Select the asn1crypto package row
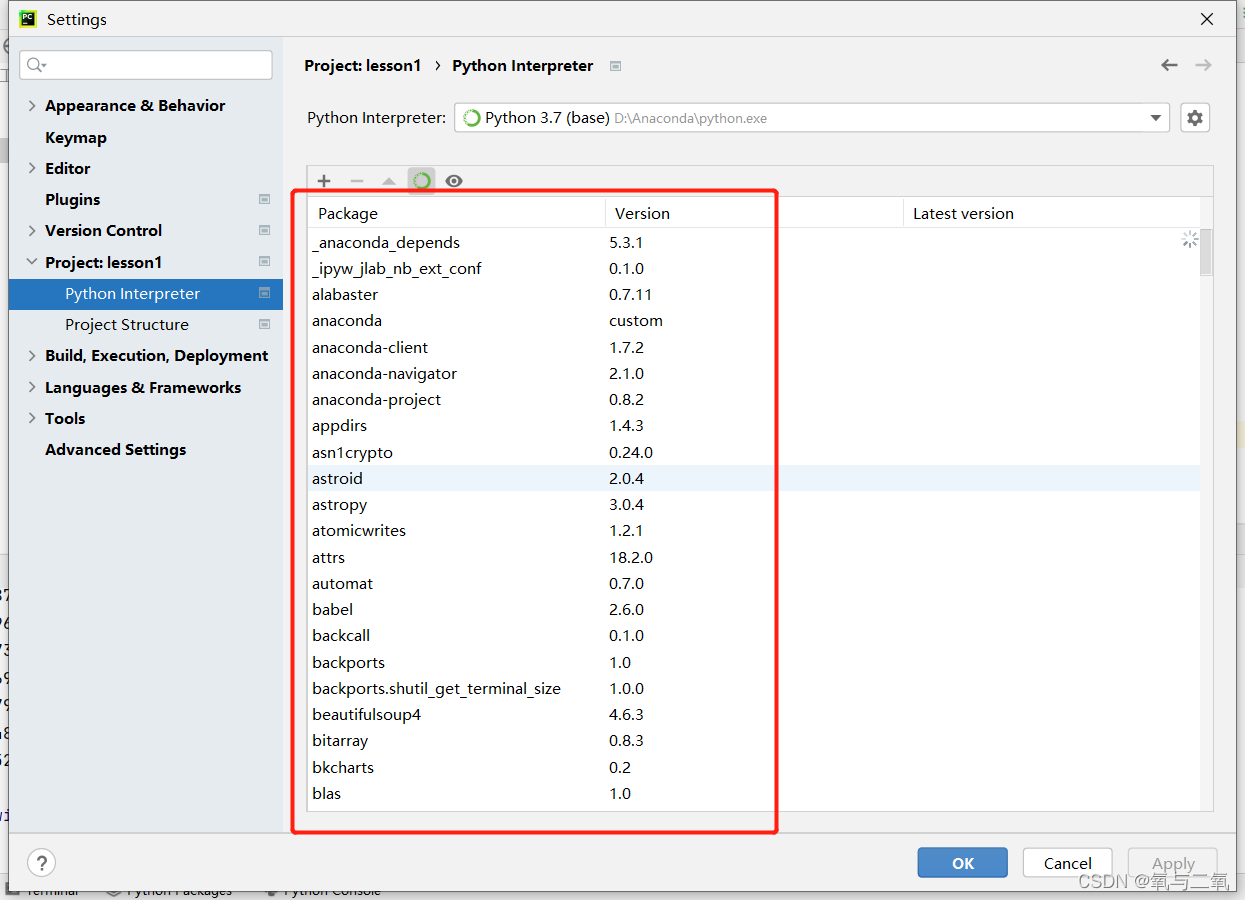 [x=754, y=453]
